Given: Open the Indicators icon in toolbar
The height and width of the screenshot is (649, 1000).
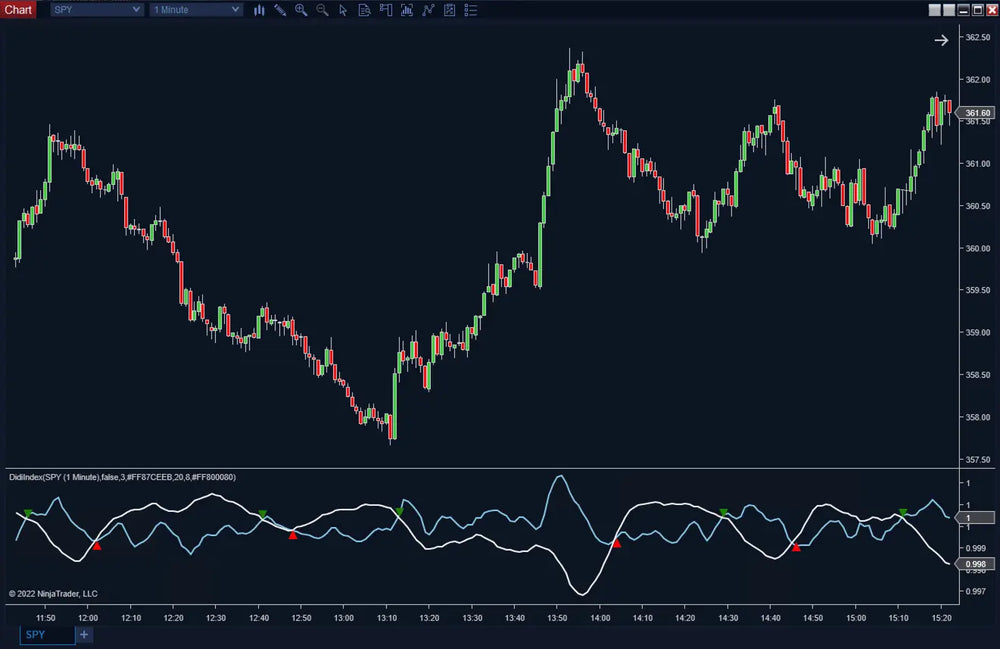Looking at the screenshot, I should (x=407, y=10).
